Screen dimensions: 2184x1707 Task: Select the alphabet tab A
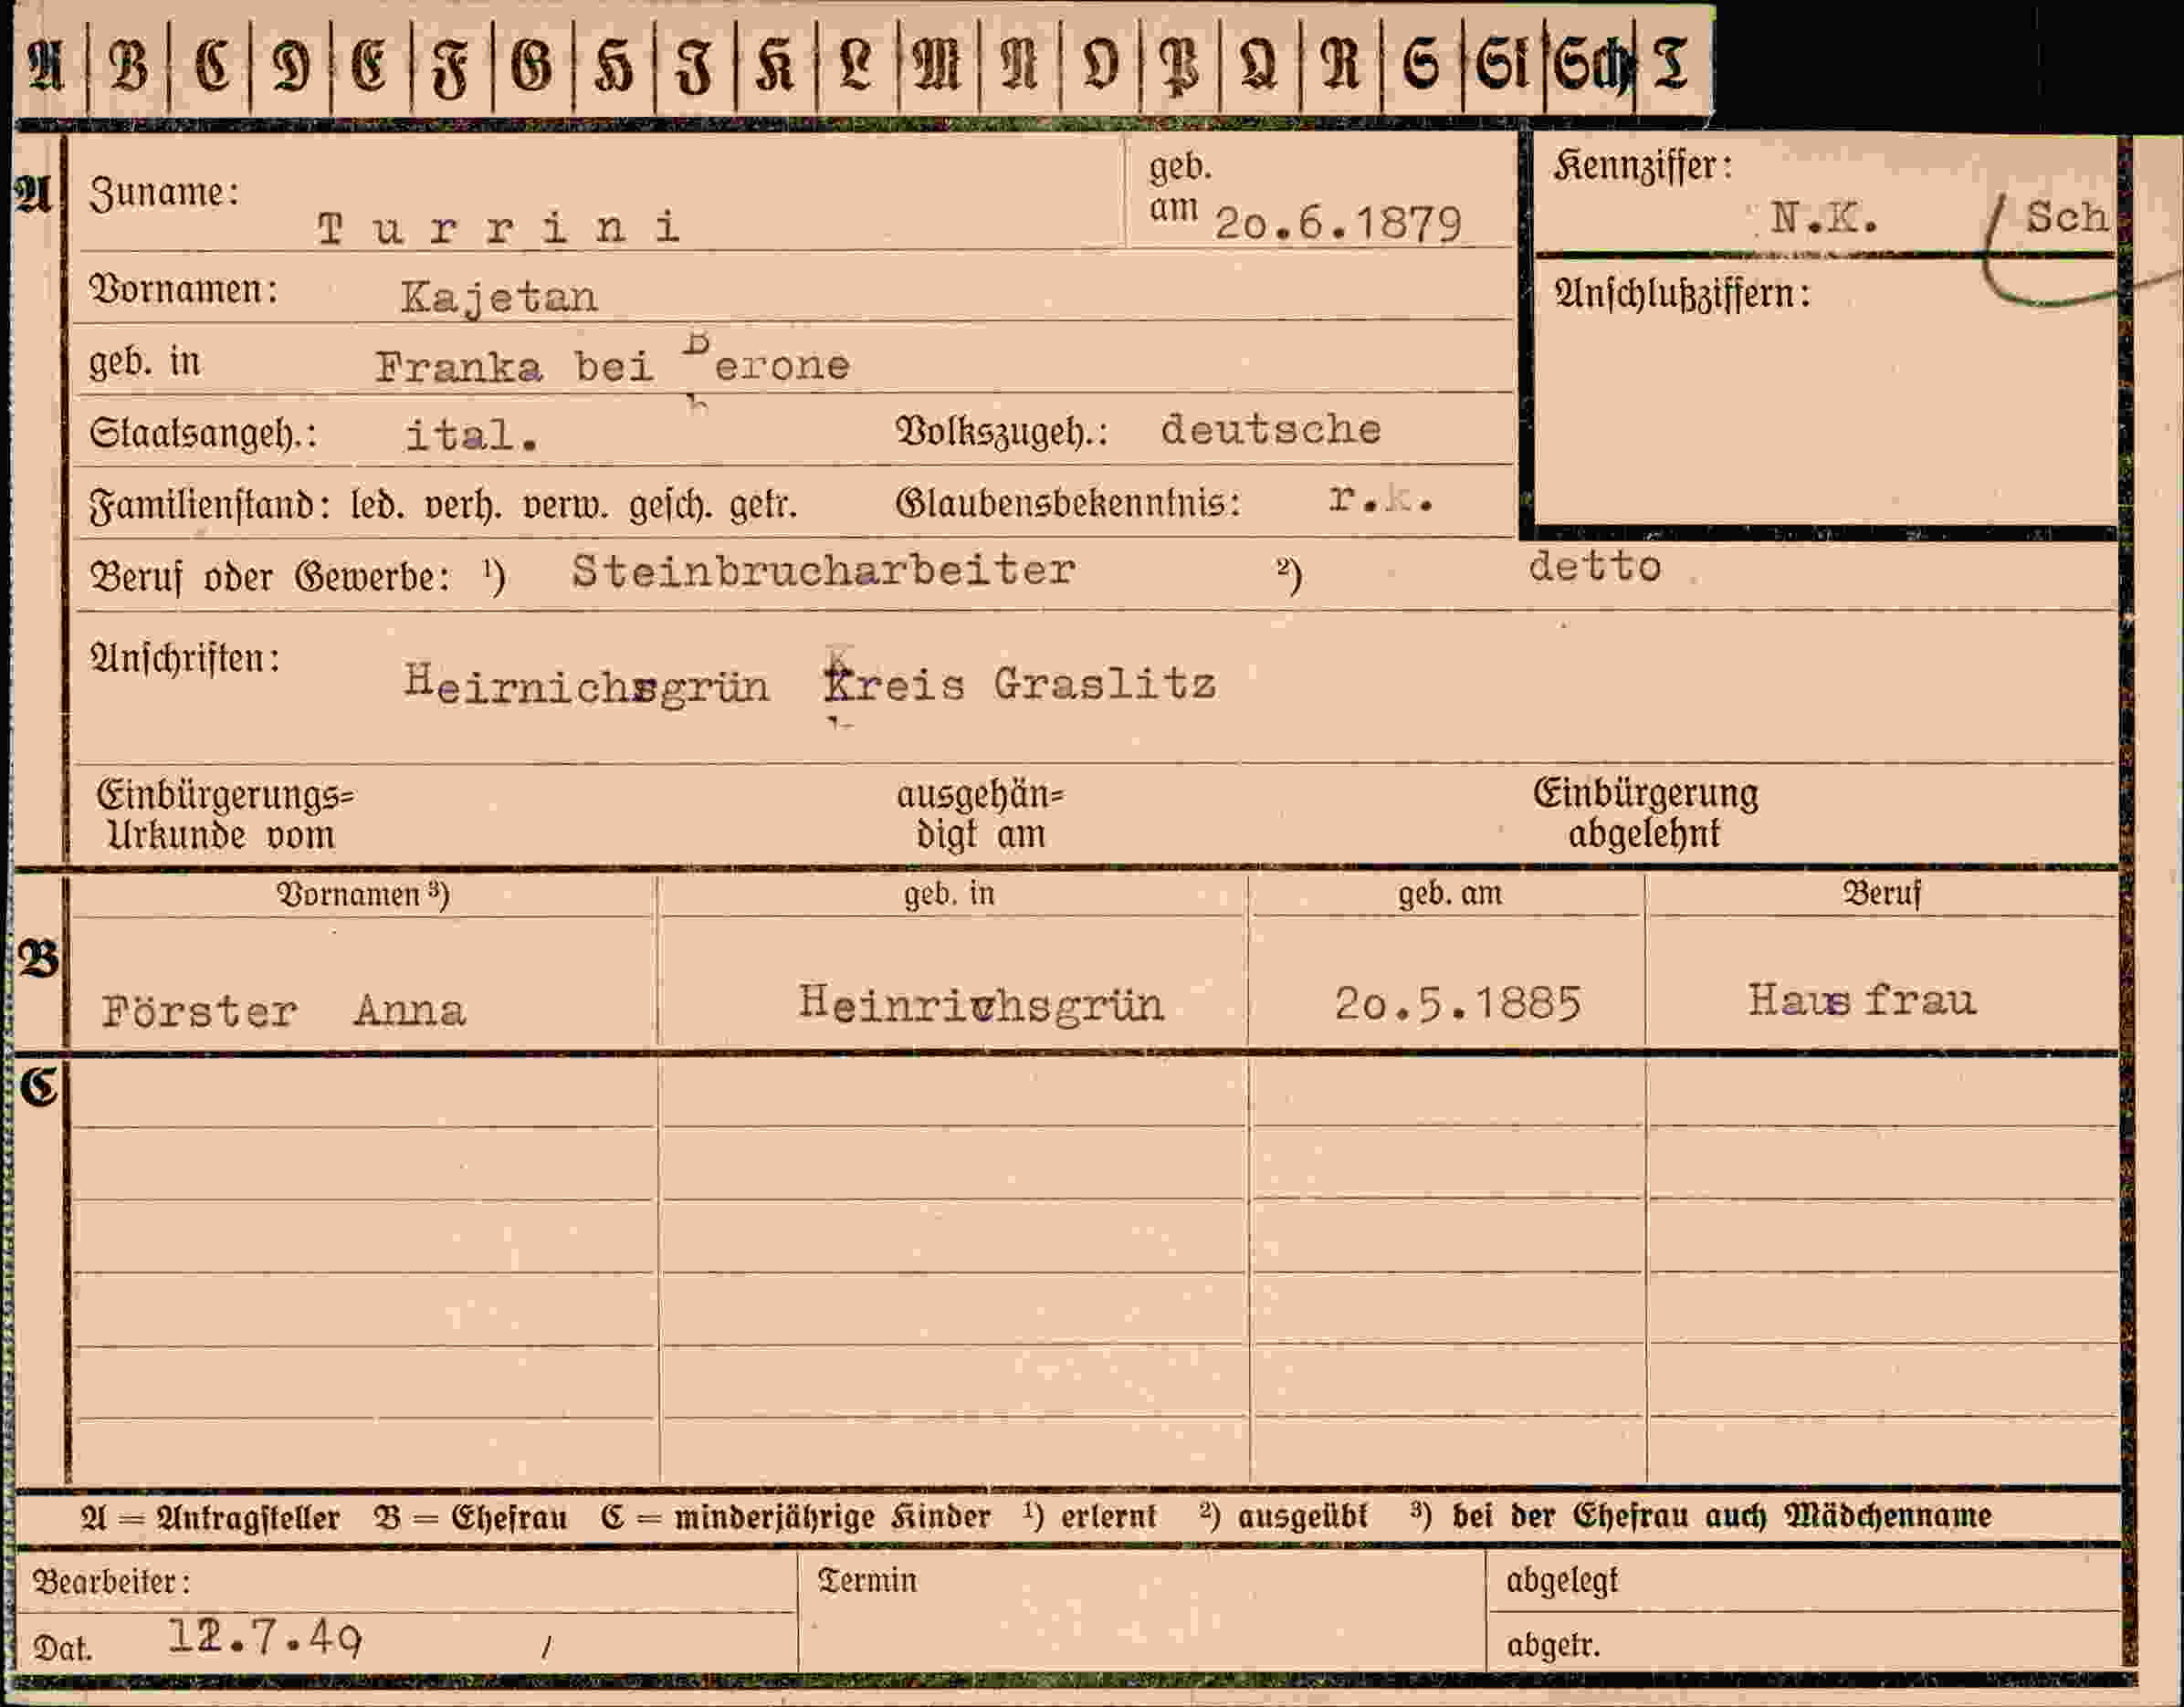[x=47, y=66]
